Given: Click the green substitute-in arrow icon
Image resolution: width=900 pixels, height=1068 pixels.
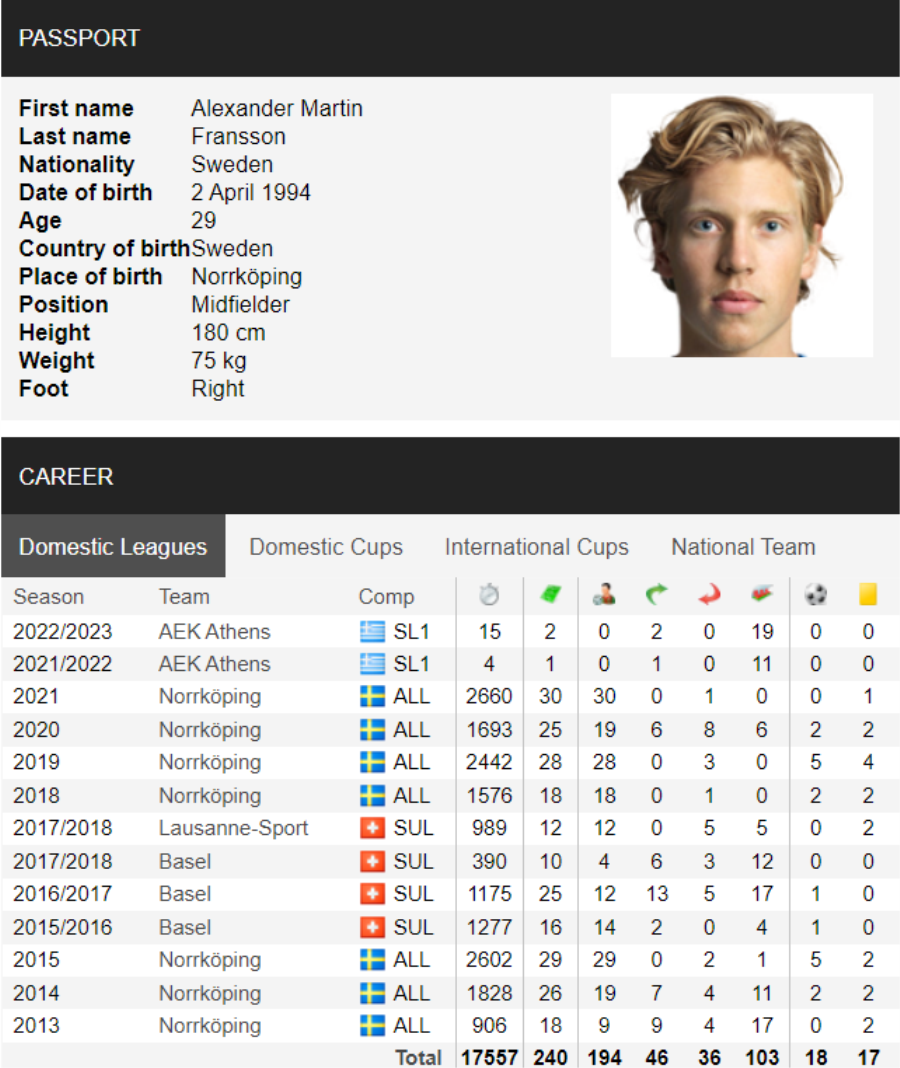Looking at the screenshot, I should [x=656, y=595].
